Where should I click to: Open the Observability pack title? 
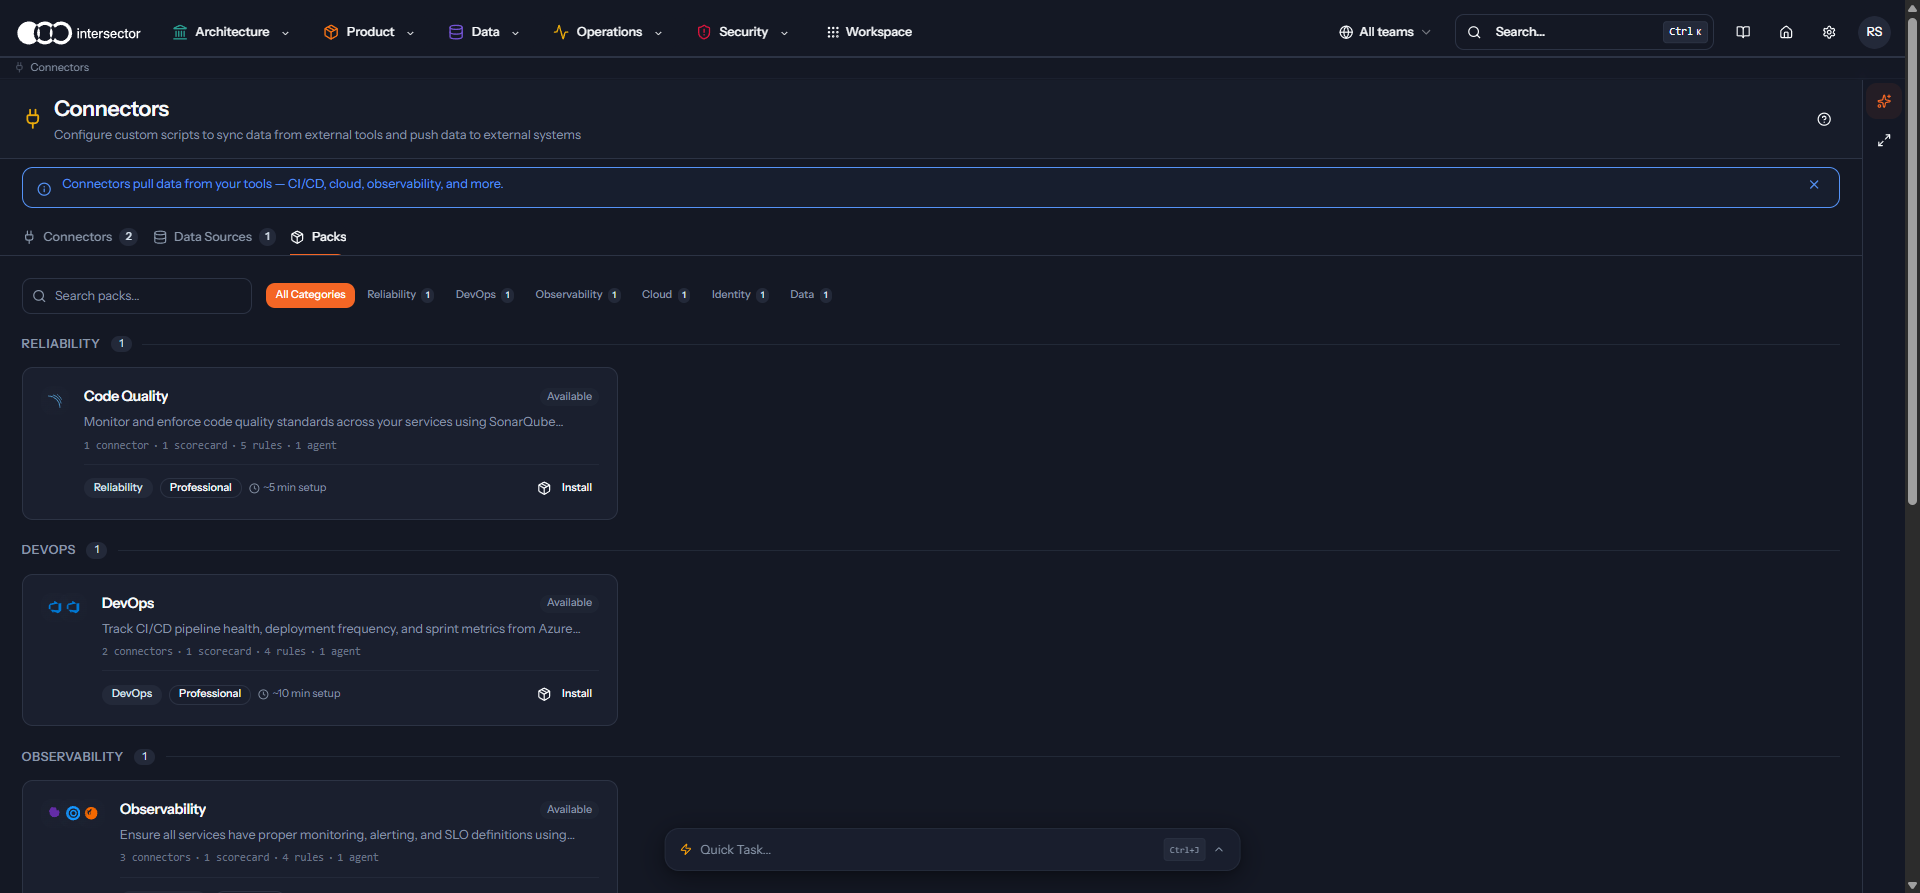pyautogui.click(x=163, y=809)
